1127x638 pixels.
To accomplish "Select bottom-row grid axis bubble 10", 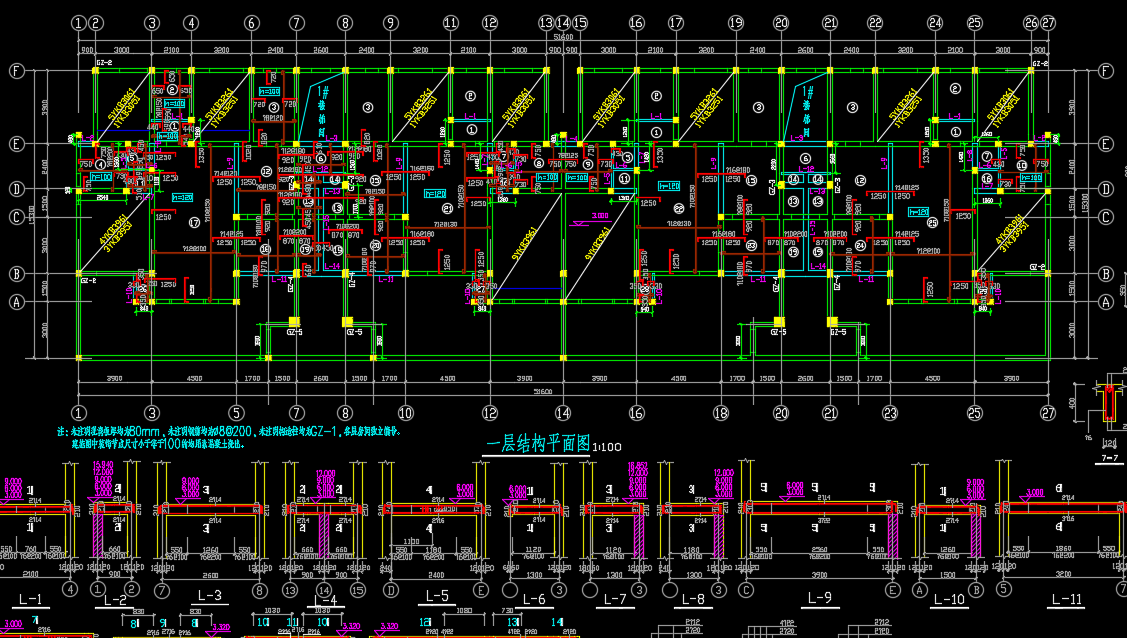I will click(x=406, y=412).
